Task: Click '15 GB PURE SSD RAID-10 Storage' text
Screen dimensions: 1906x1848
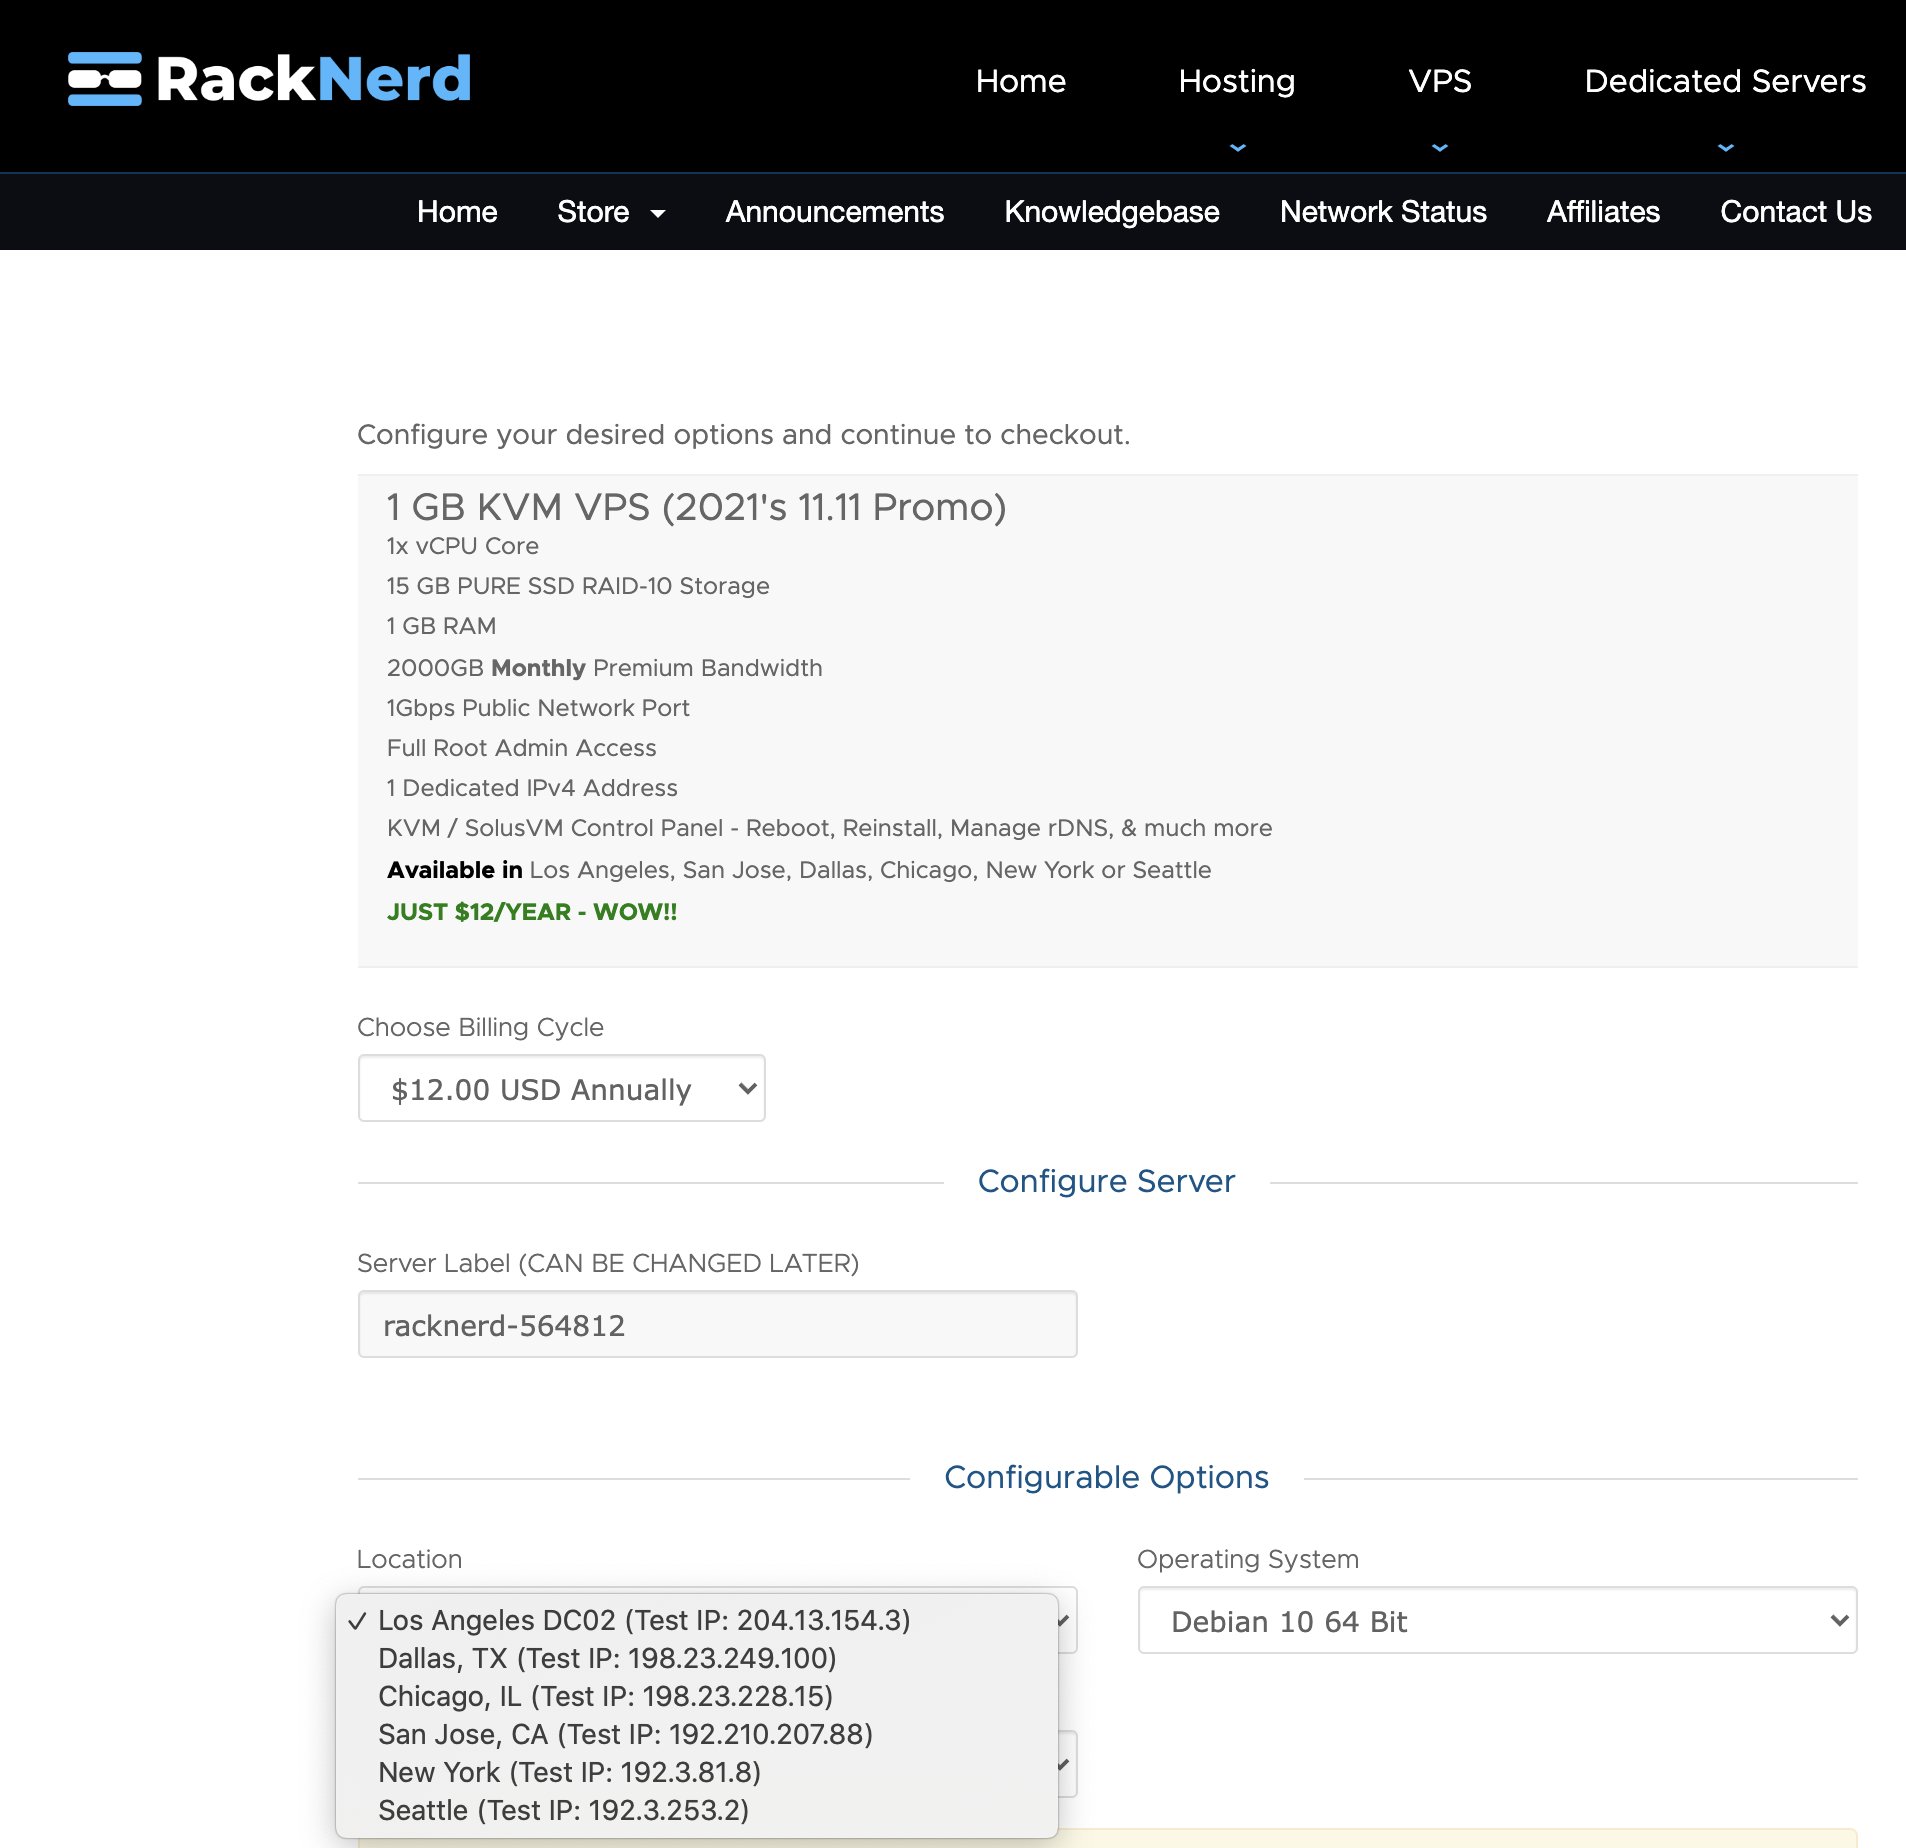Action: (578, 586)
